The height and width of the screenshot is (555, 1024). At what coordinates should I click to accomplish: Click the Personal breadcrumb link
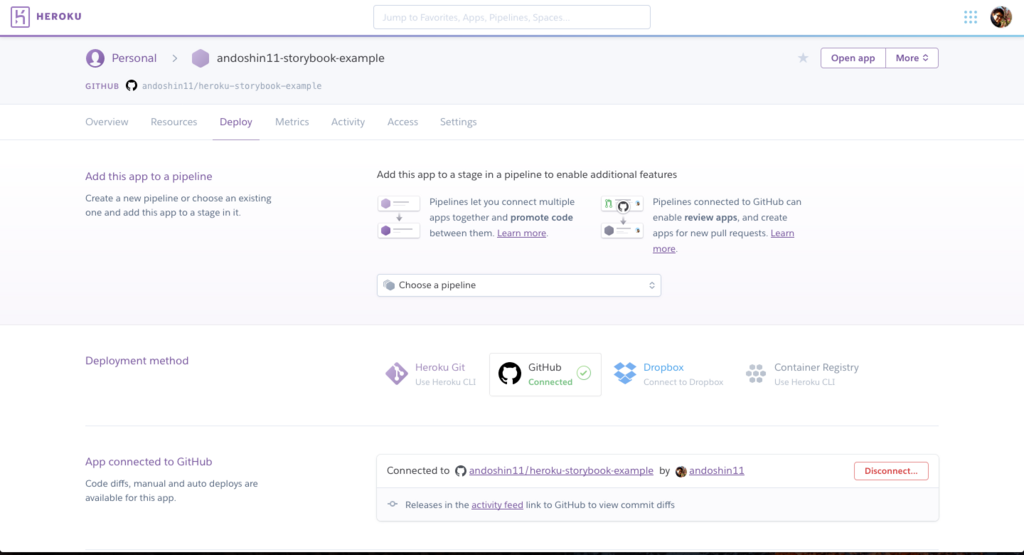tap(134, 58)
